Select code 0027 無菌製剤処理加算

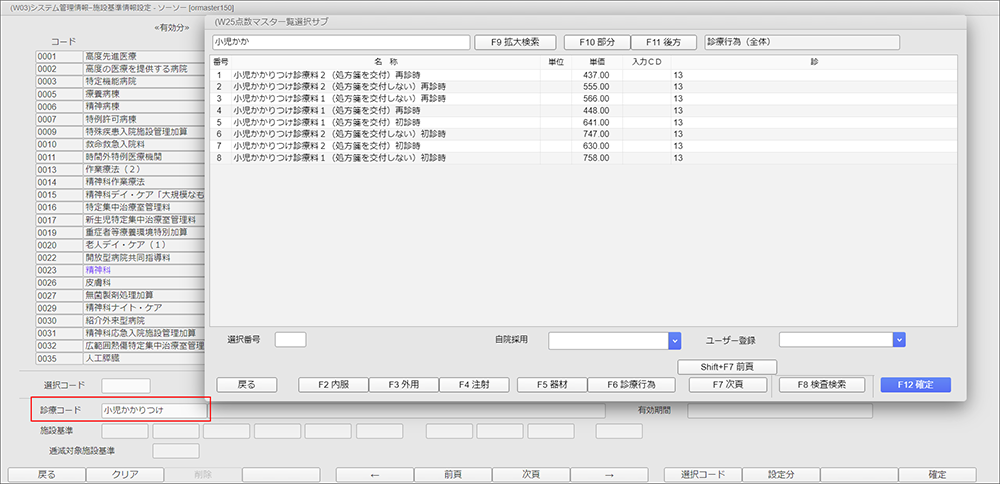click(x=120, y=295)
